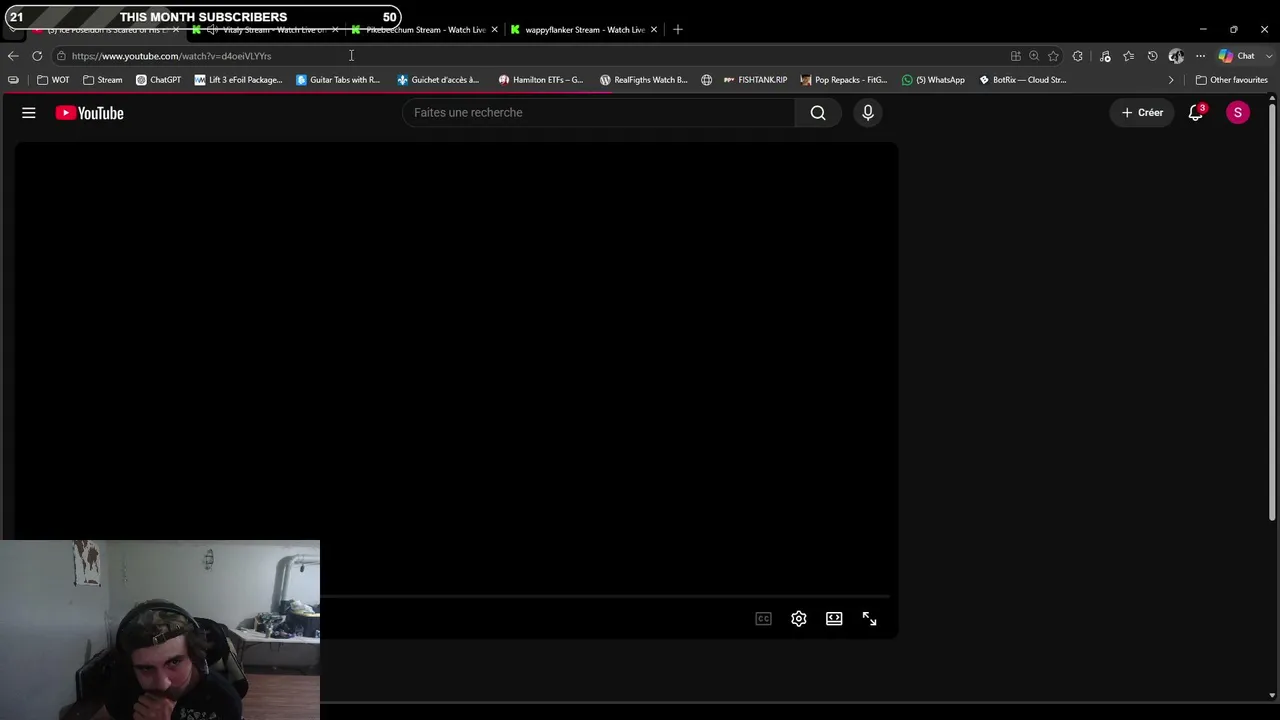Show more favourites bar overflow chevron

pyautogui.click(x=1171, y=80)
